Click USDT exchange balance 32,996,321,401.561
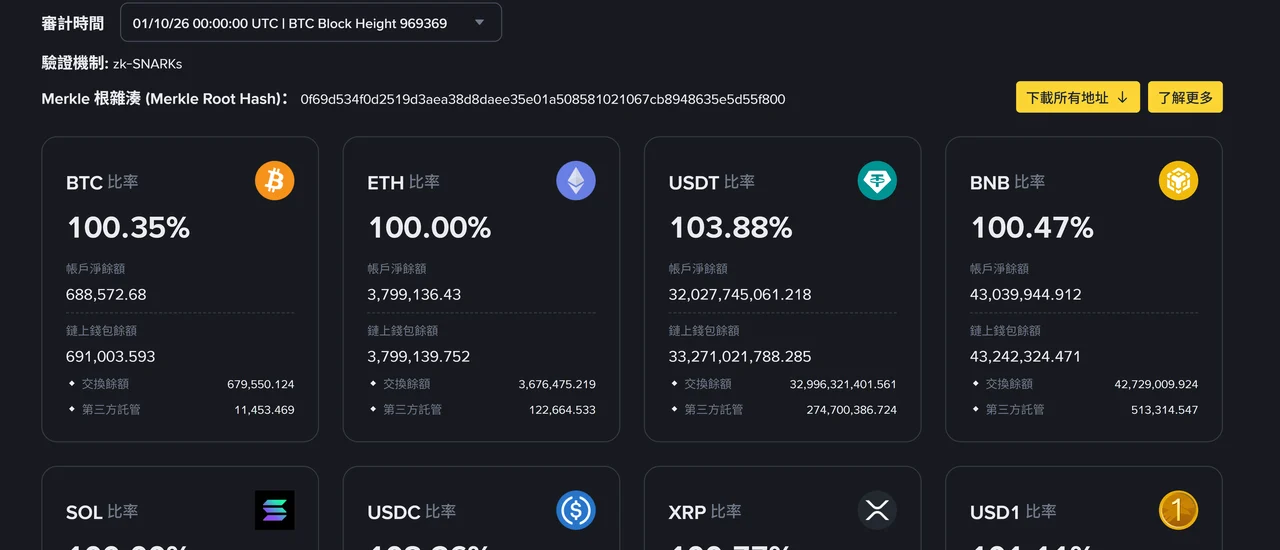 click(x=843, y=384)
